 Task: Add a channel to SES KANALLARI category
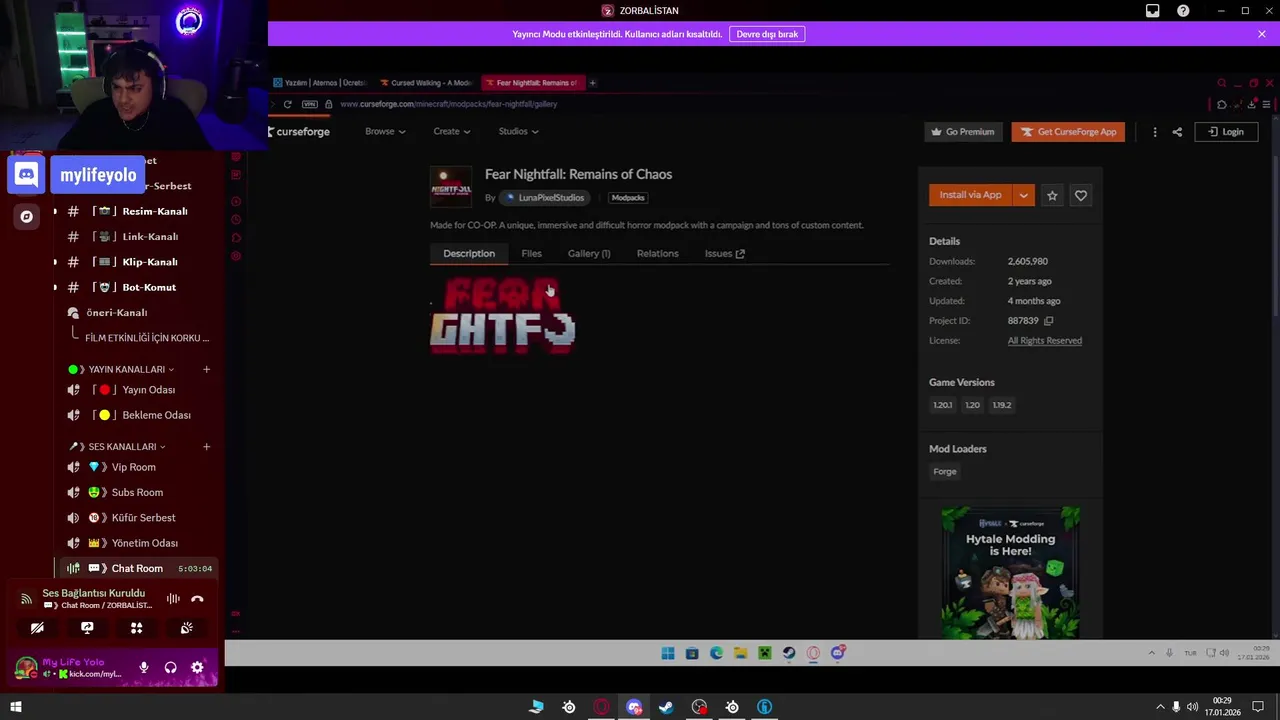click(x=206, y=447)
